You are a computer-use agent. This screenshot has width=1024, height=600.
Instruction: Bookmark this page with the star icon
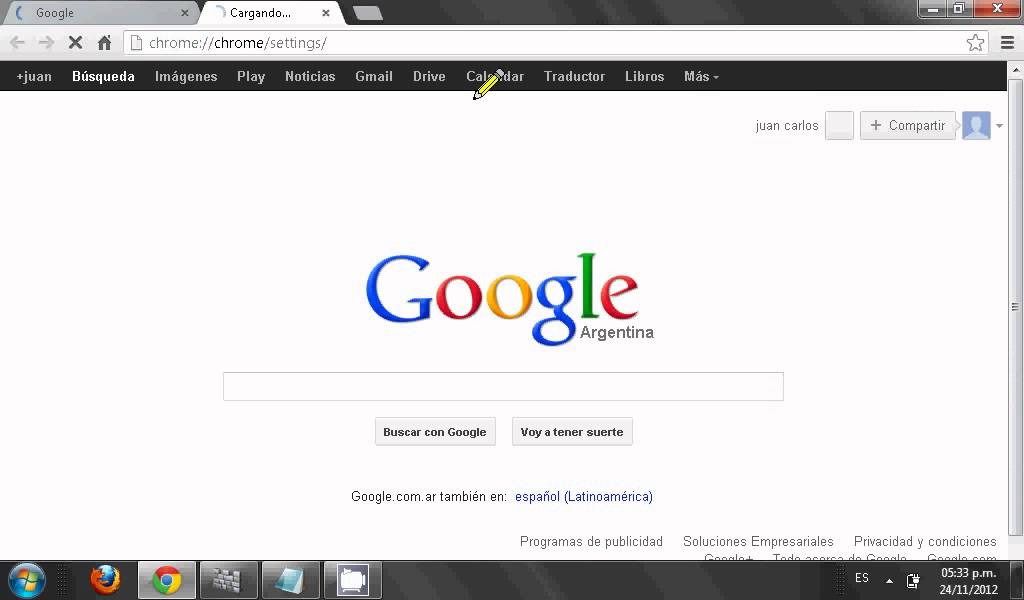975,43
